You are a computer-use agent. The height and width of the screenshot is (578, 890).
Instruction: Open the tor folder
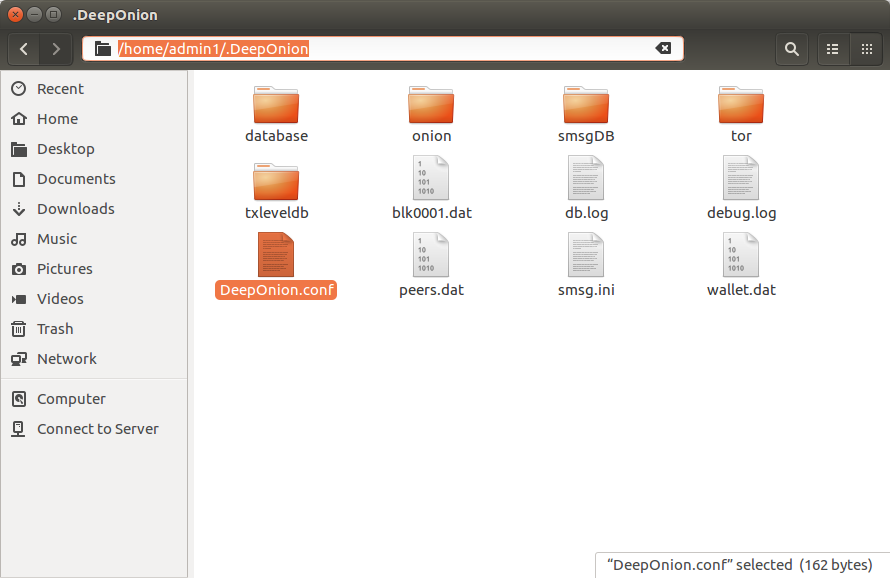tap(741, 104)
